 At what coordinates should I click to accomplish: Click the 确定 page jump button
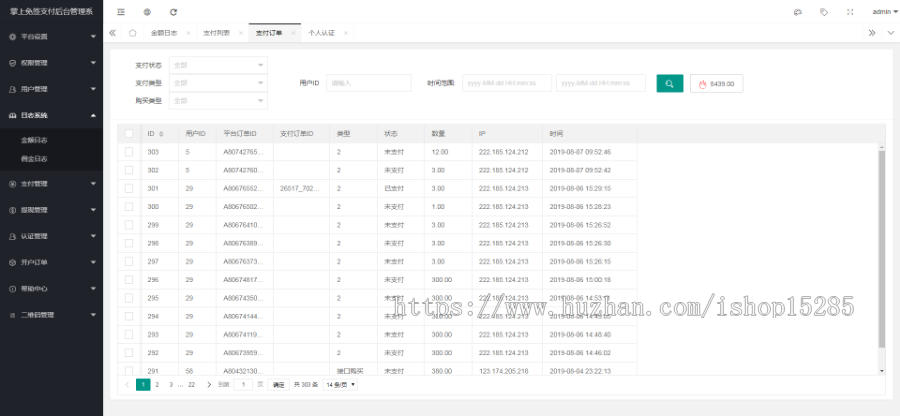278,385
